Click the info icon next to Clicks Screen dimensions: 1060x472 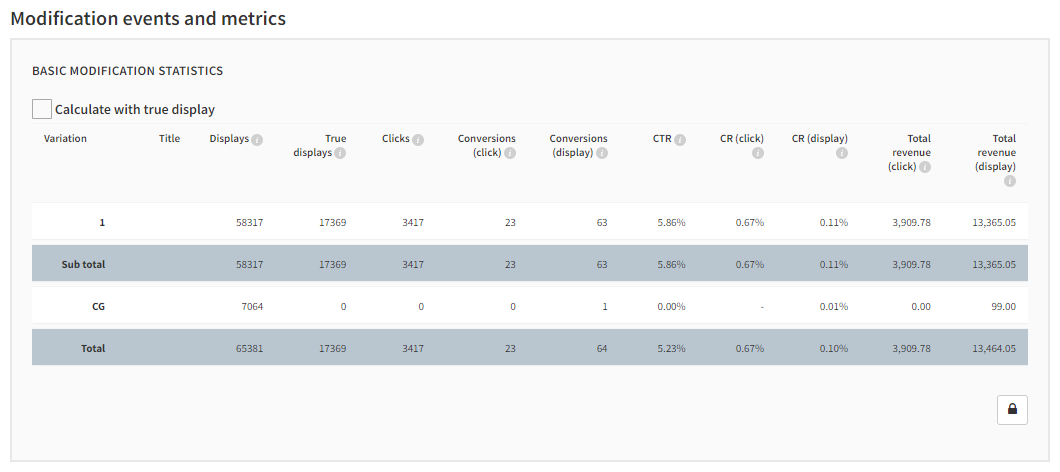coord(418,140)
